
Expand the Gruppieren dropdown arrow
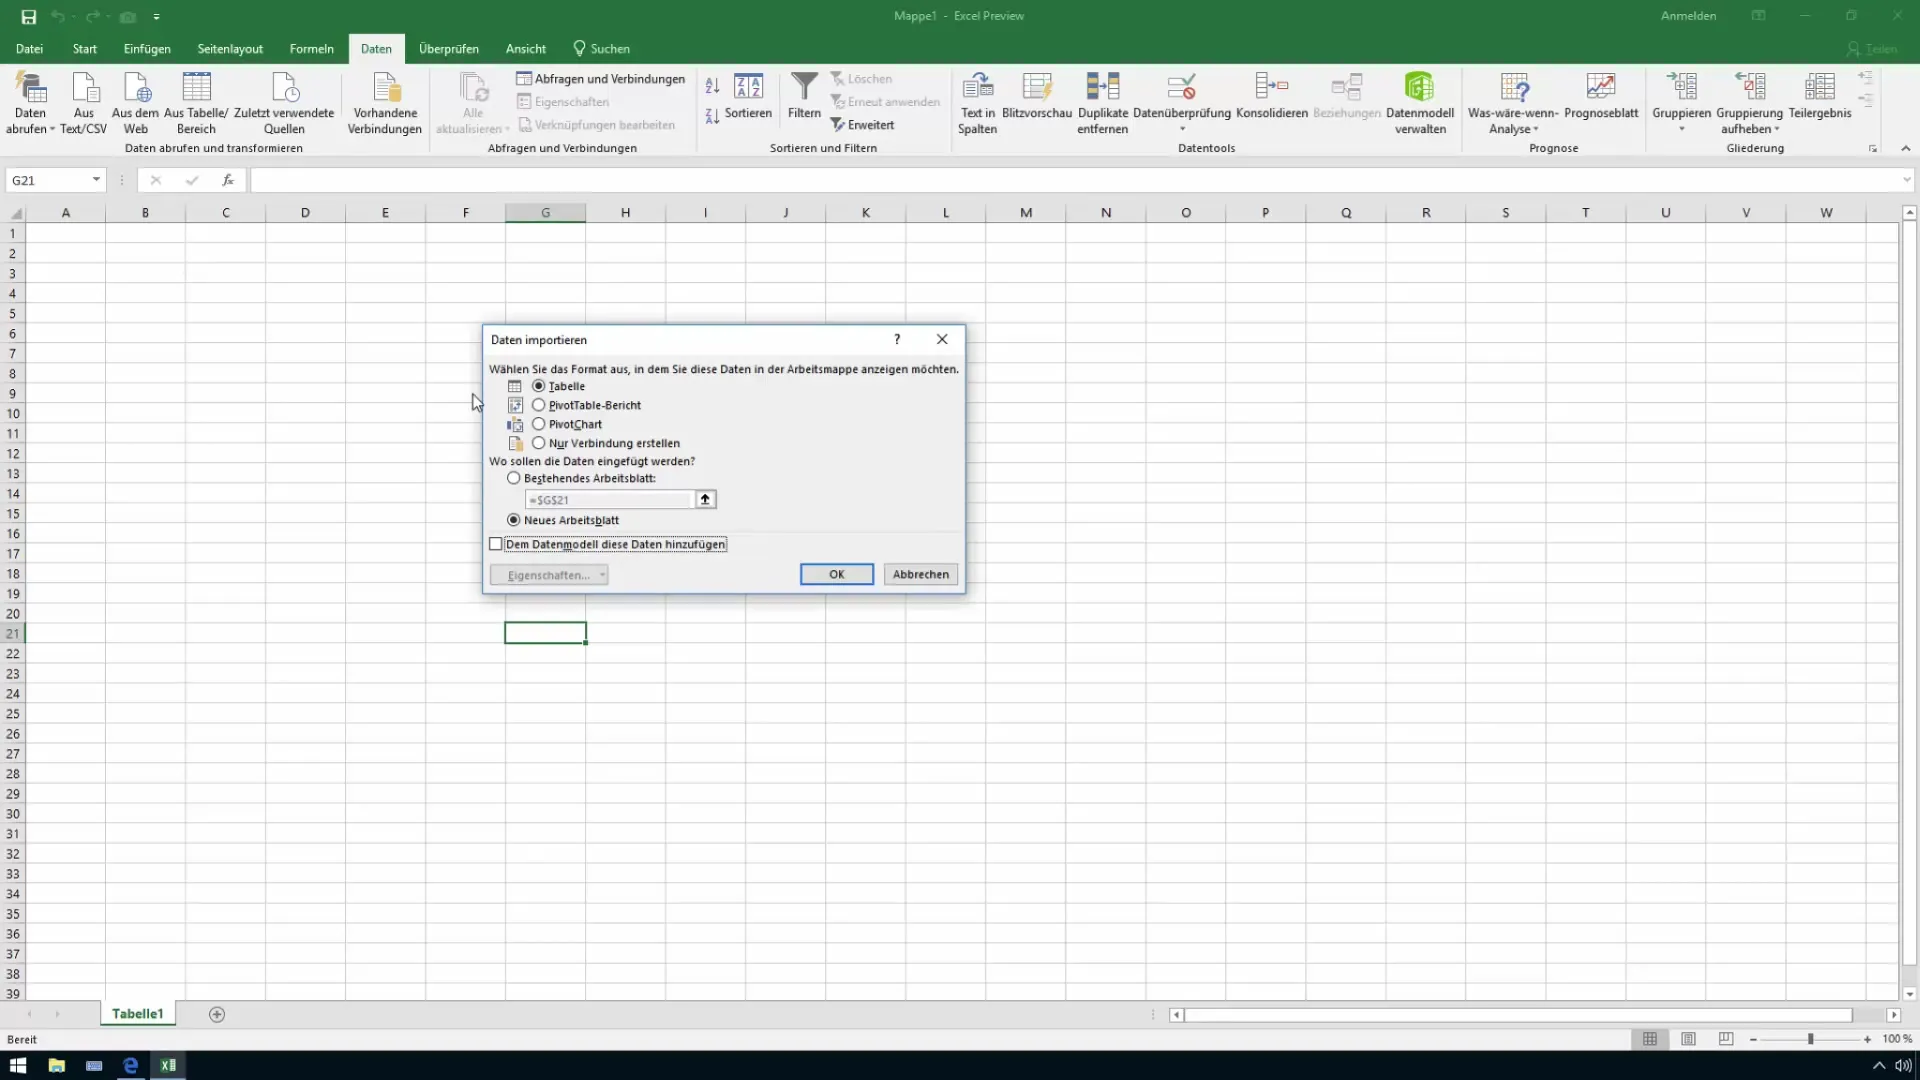coord(1681,129)
